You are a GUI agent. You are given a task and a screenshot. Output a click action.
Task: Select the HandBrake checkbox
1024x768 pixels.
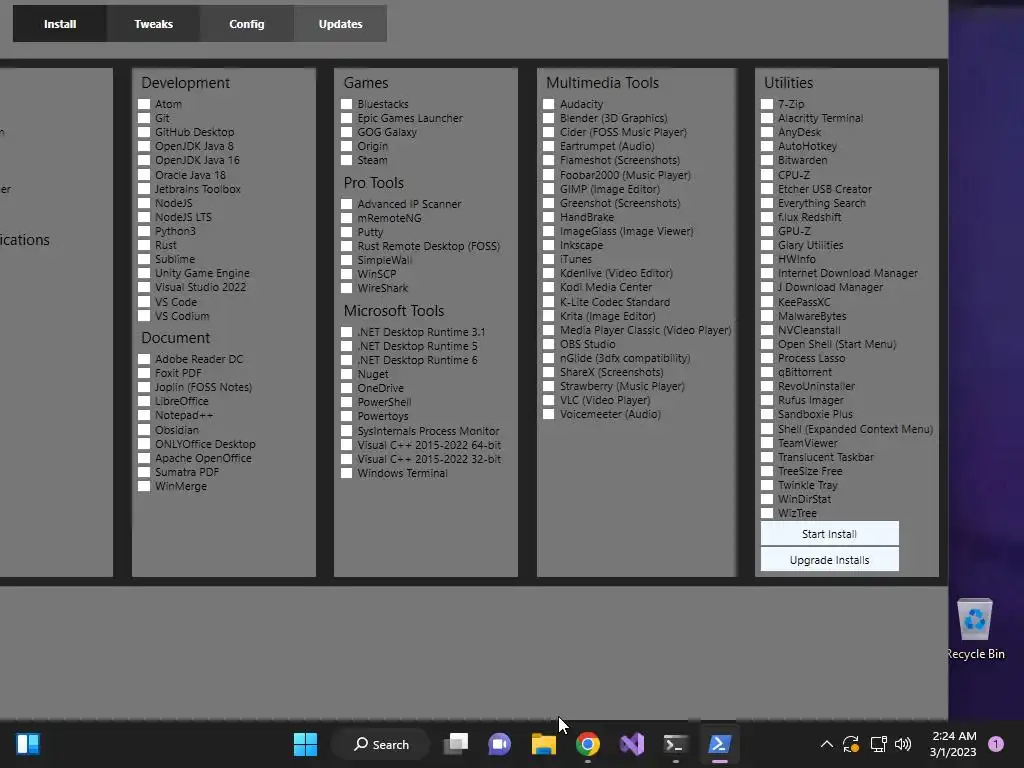point(549,217)
